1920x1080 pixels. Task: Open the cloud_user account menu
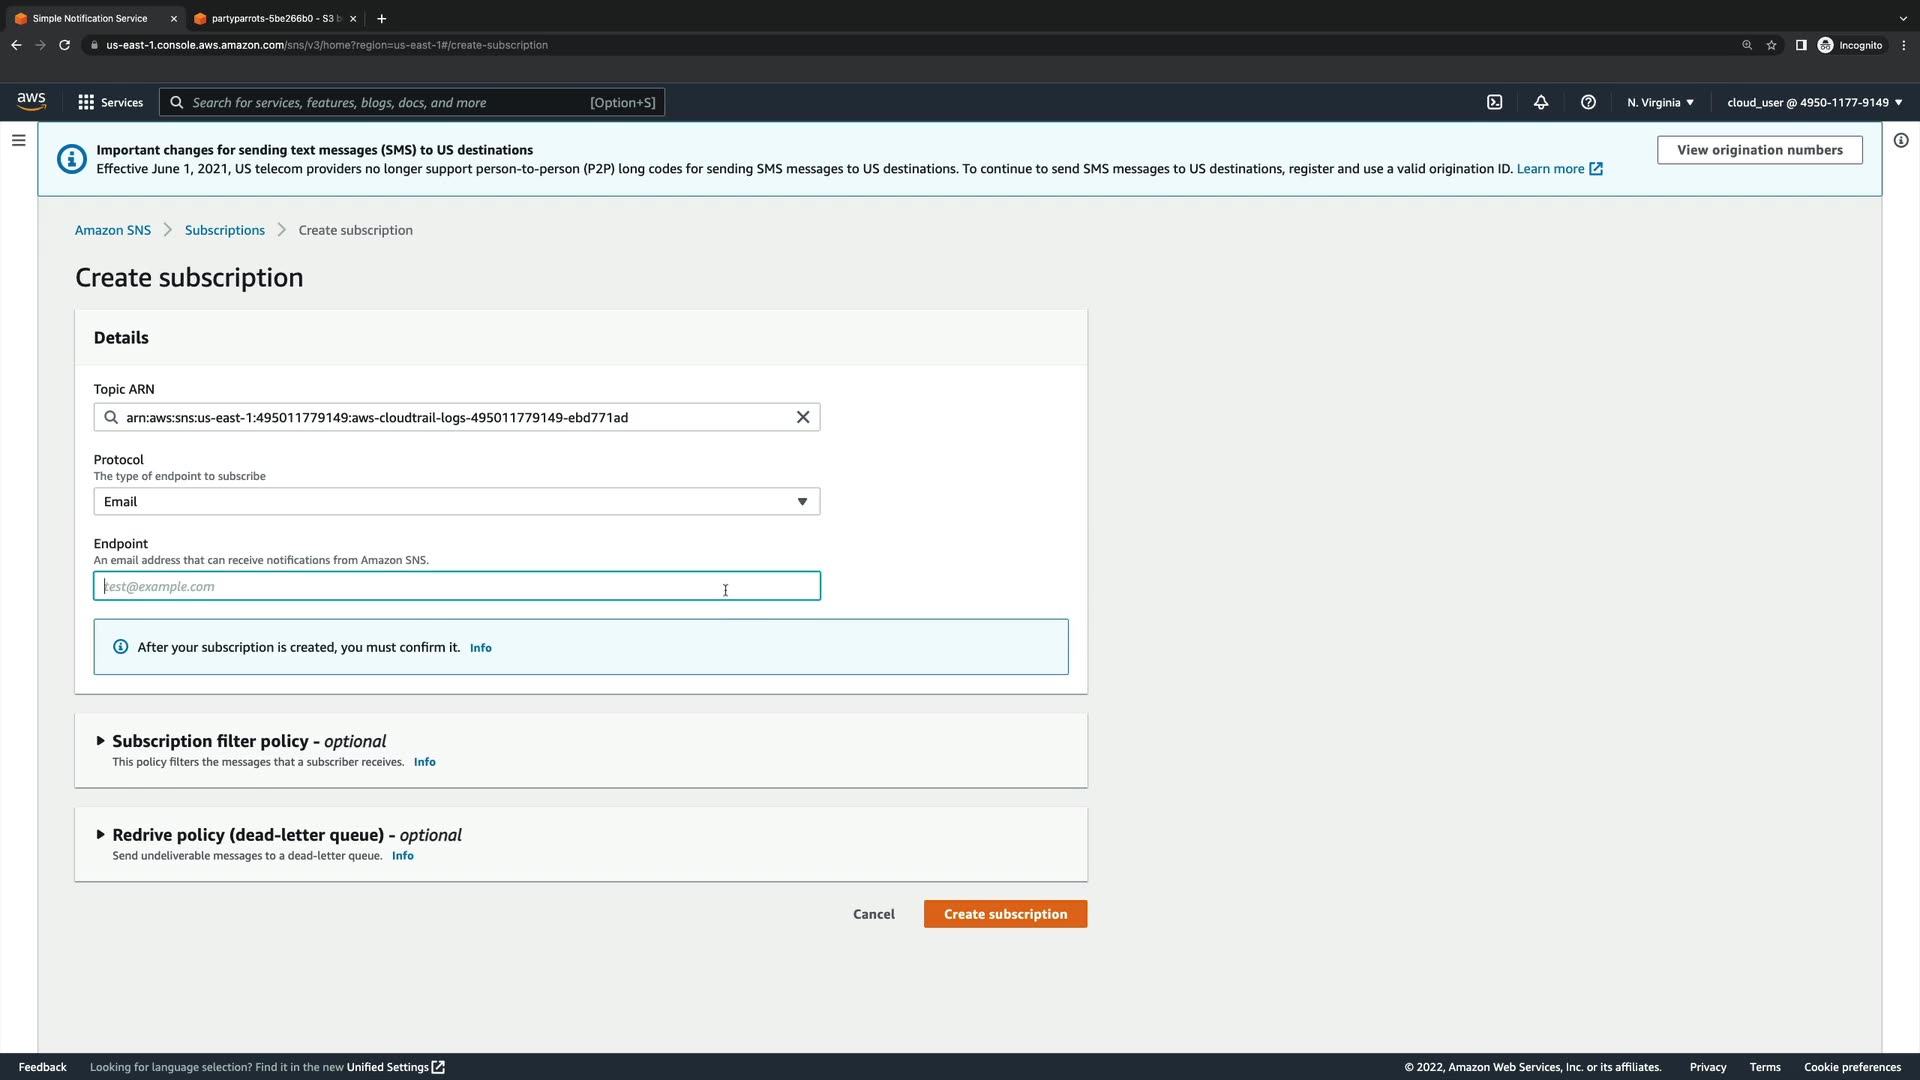coord(1814,102)
